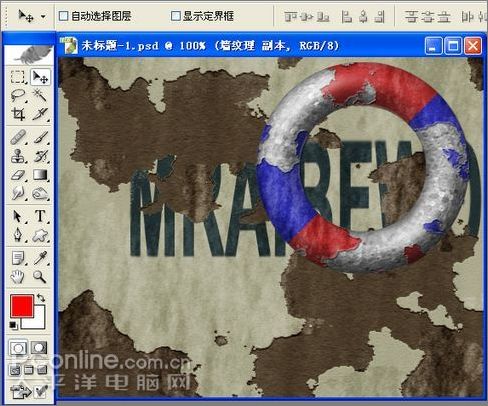Select the Lasso tool
Viewport: 488px width, 406px height.
tap(18, 95)
